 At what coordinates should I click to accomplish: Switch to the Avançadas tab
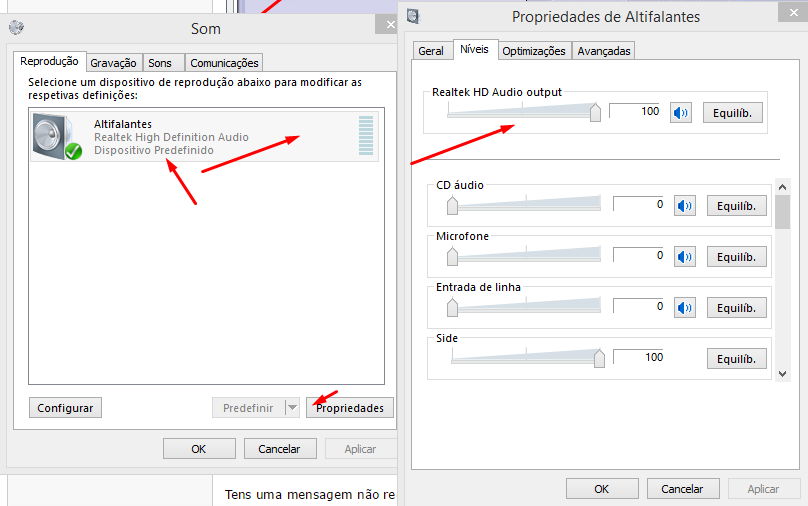[x=604, y=51]
